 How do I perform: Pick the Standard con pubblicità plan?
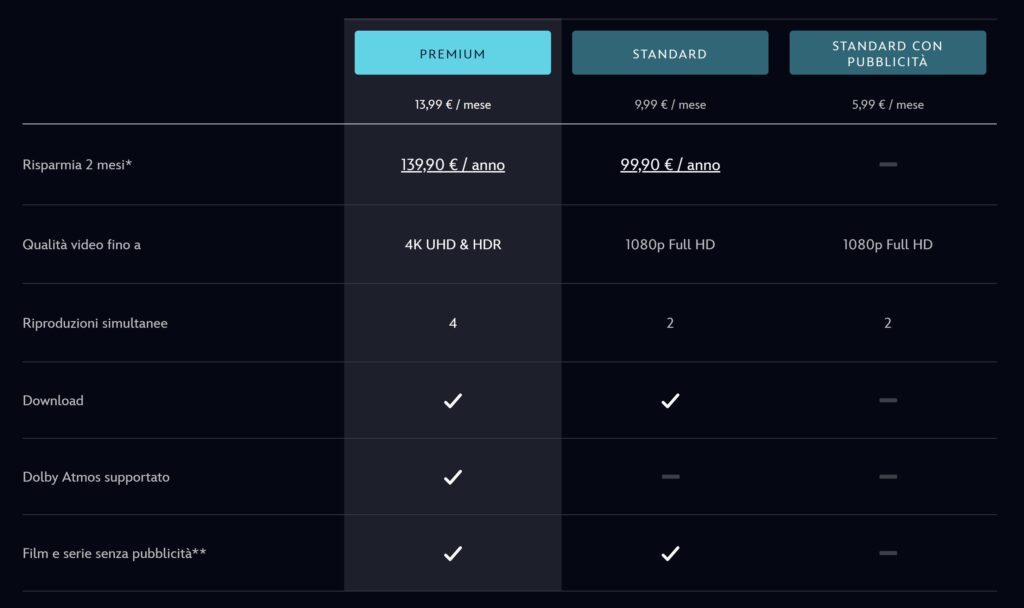(887, 53)
